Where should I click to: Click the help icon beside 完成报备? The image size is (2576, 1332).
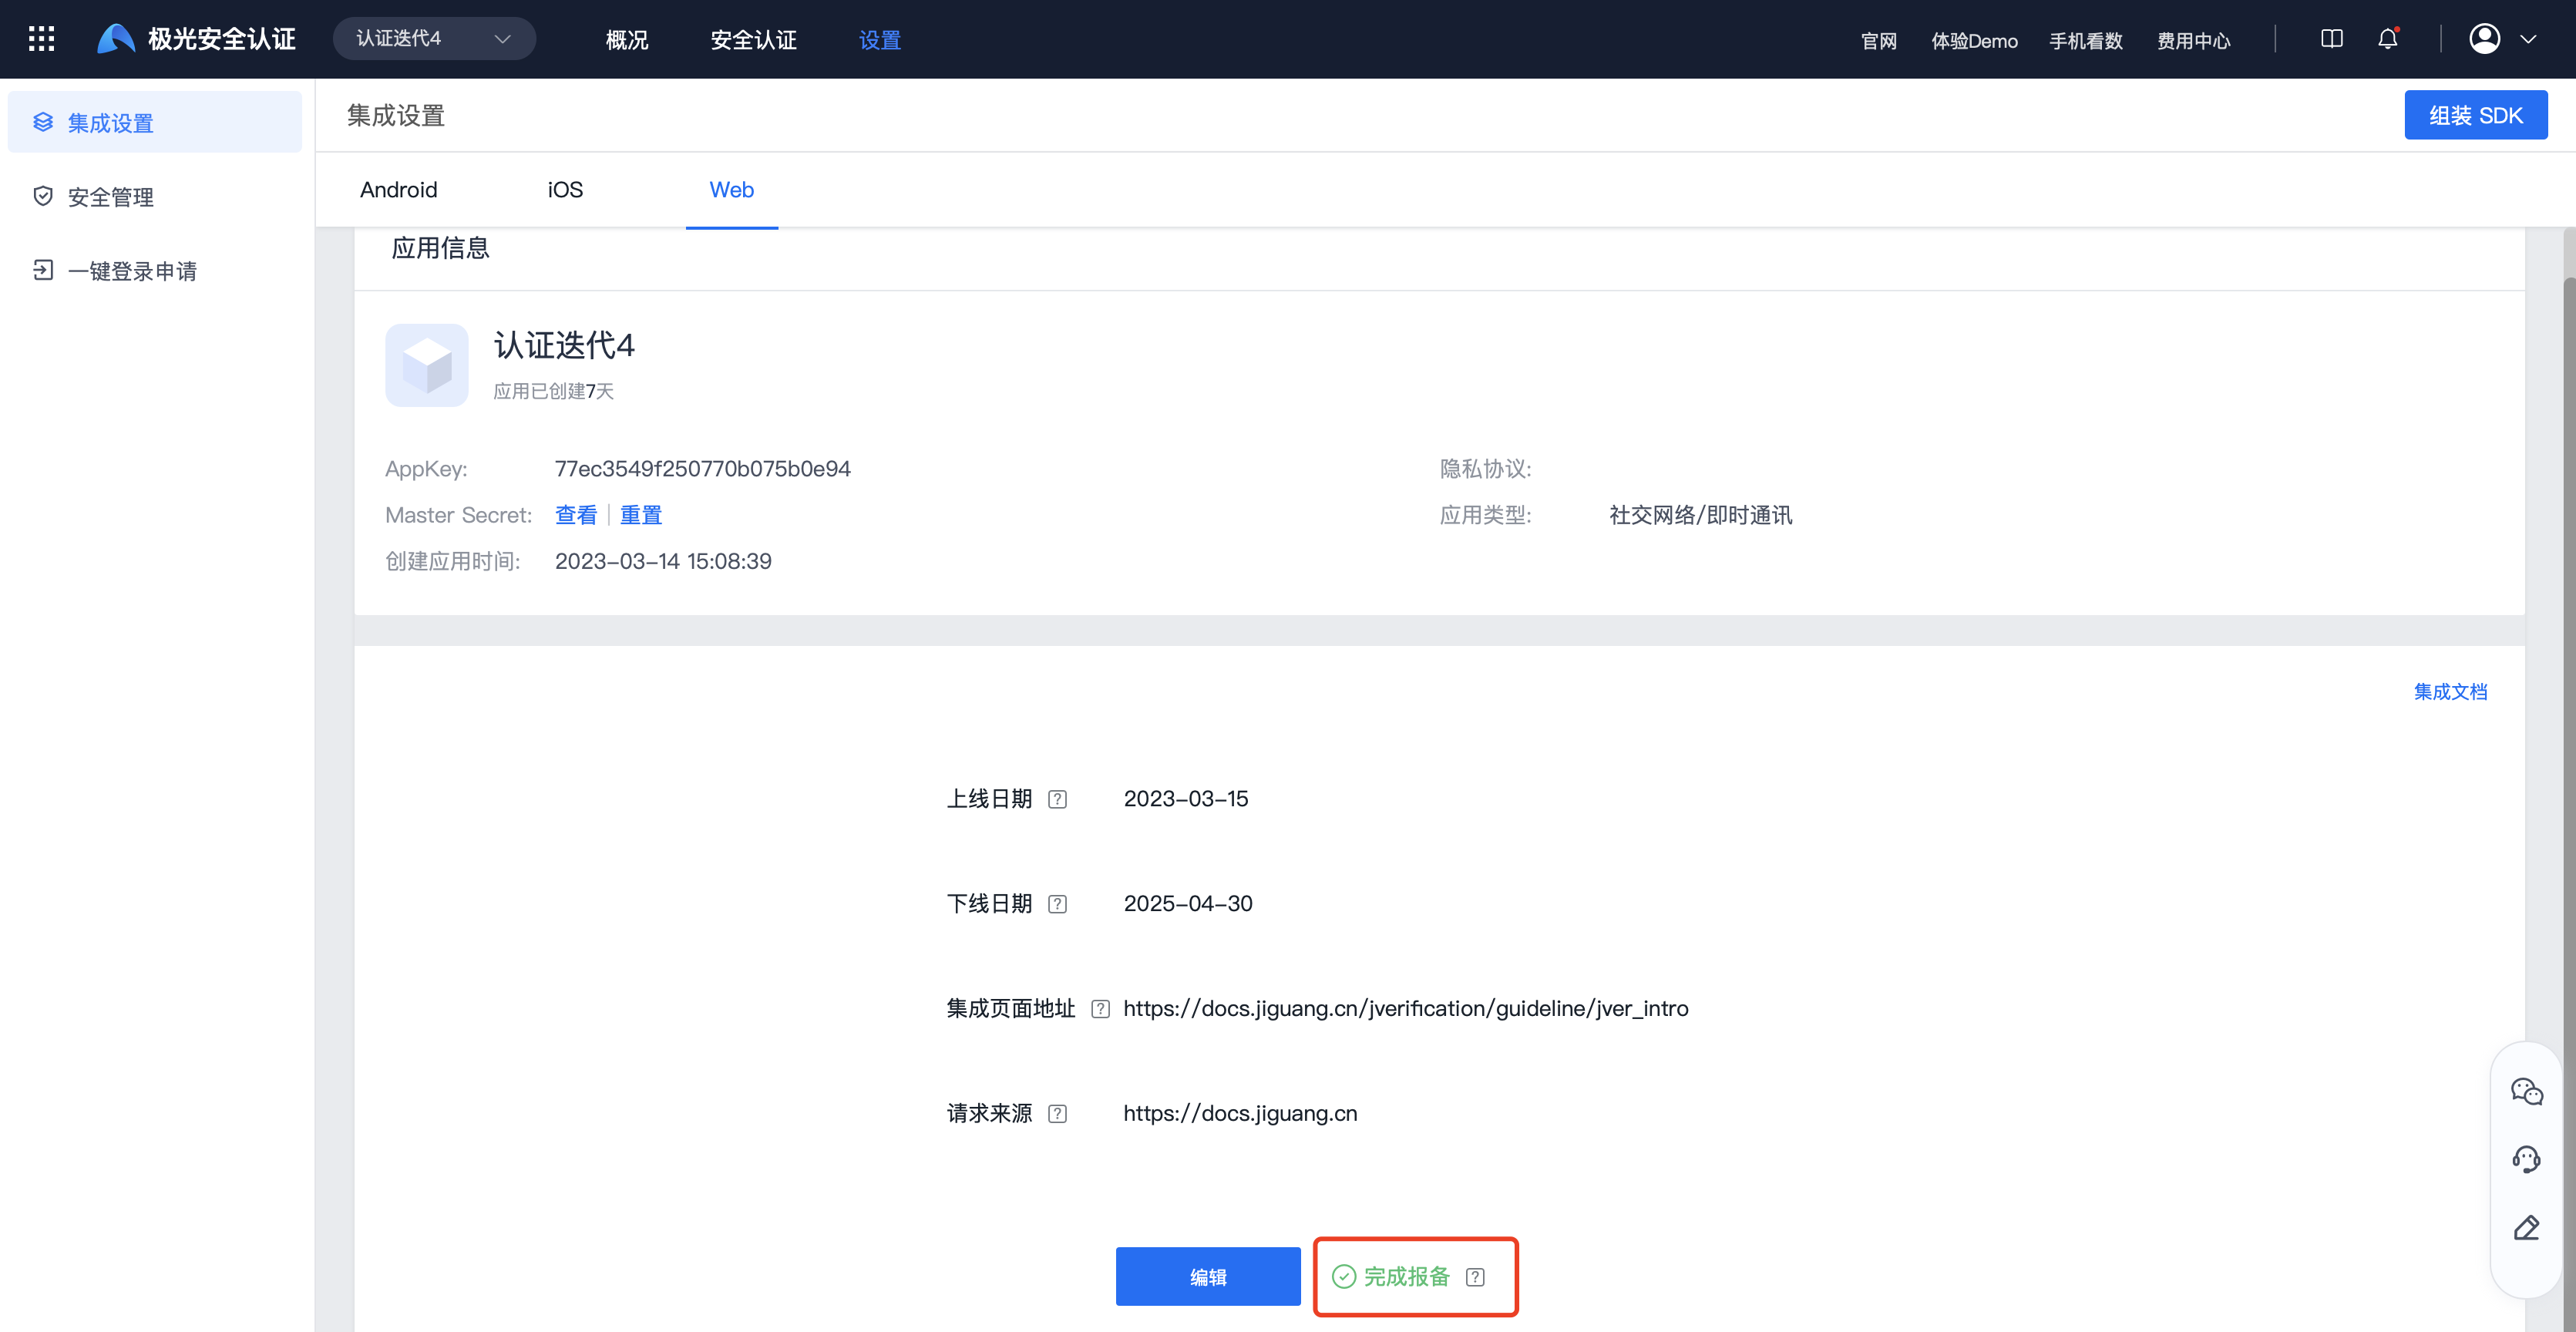(1475, 1277)
